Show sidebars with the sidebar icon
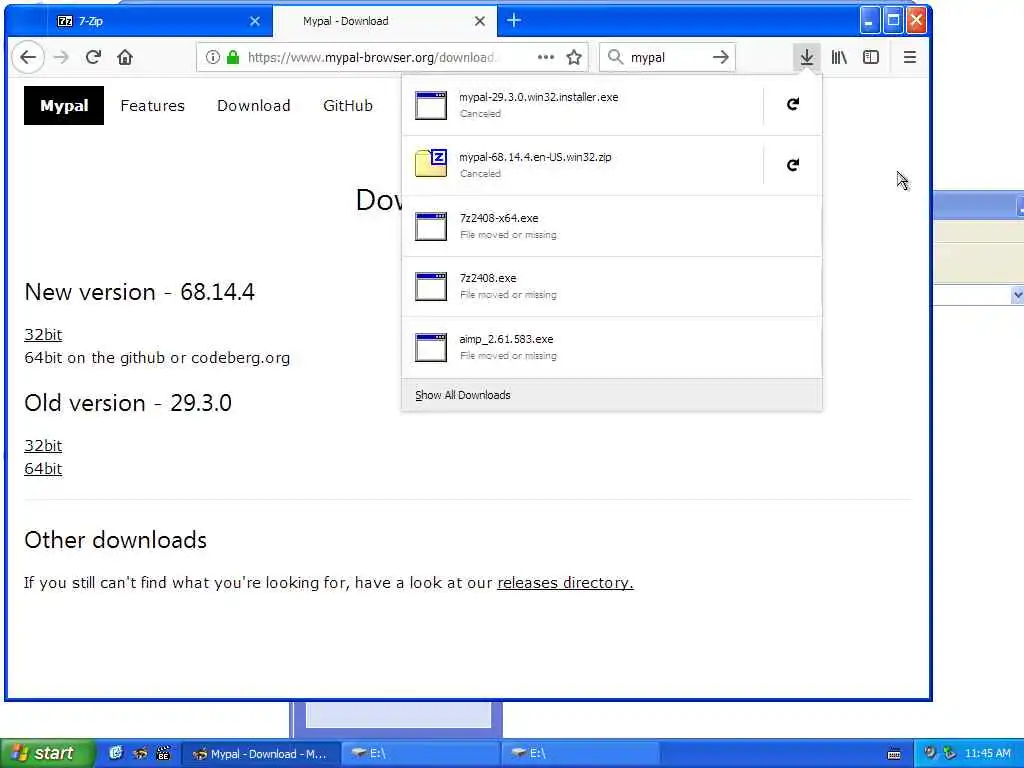This screenshot has width=1024, height=768. click(x=871, y=57)
